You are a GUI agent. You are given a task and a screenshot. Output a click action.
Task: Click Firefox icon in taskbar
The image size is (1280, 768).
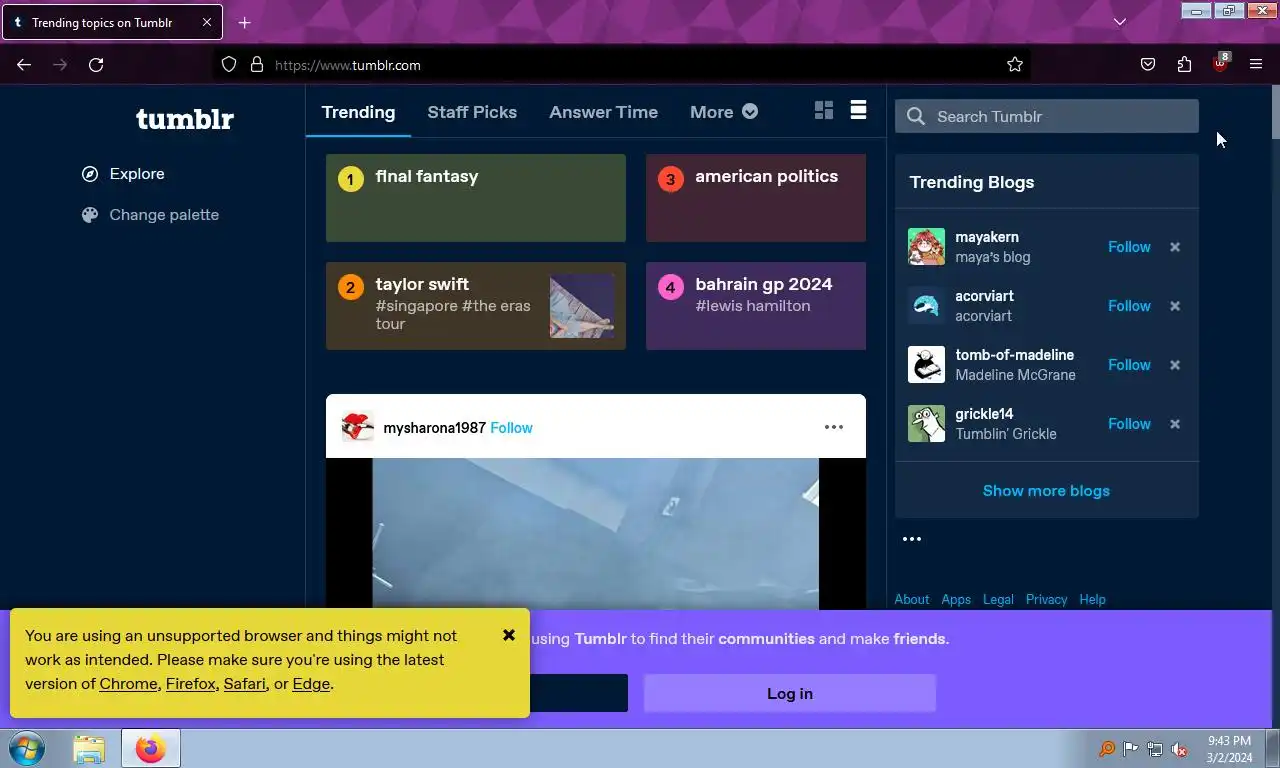(151, 748)
